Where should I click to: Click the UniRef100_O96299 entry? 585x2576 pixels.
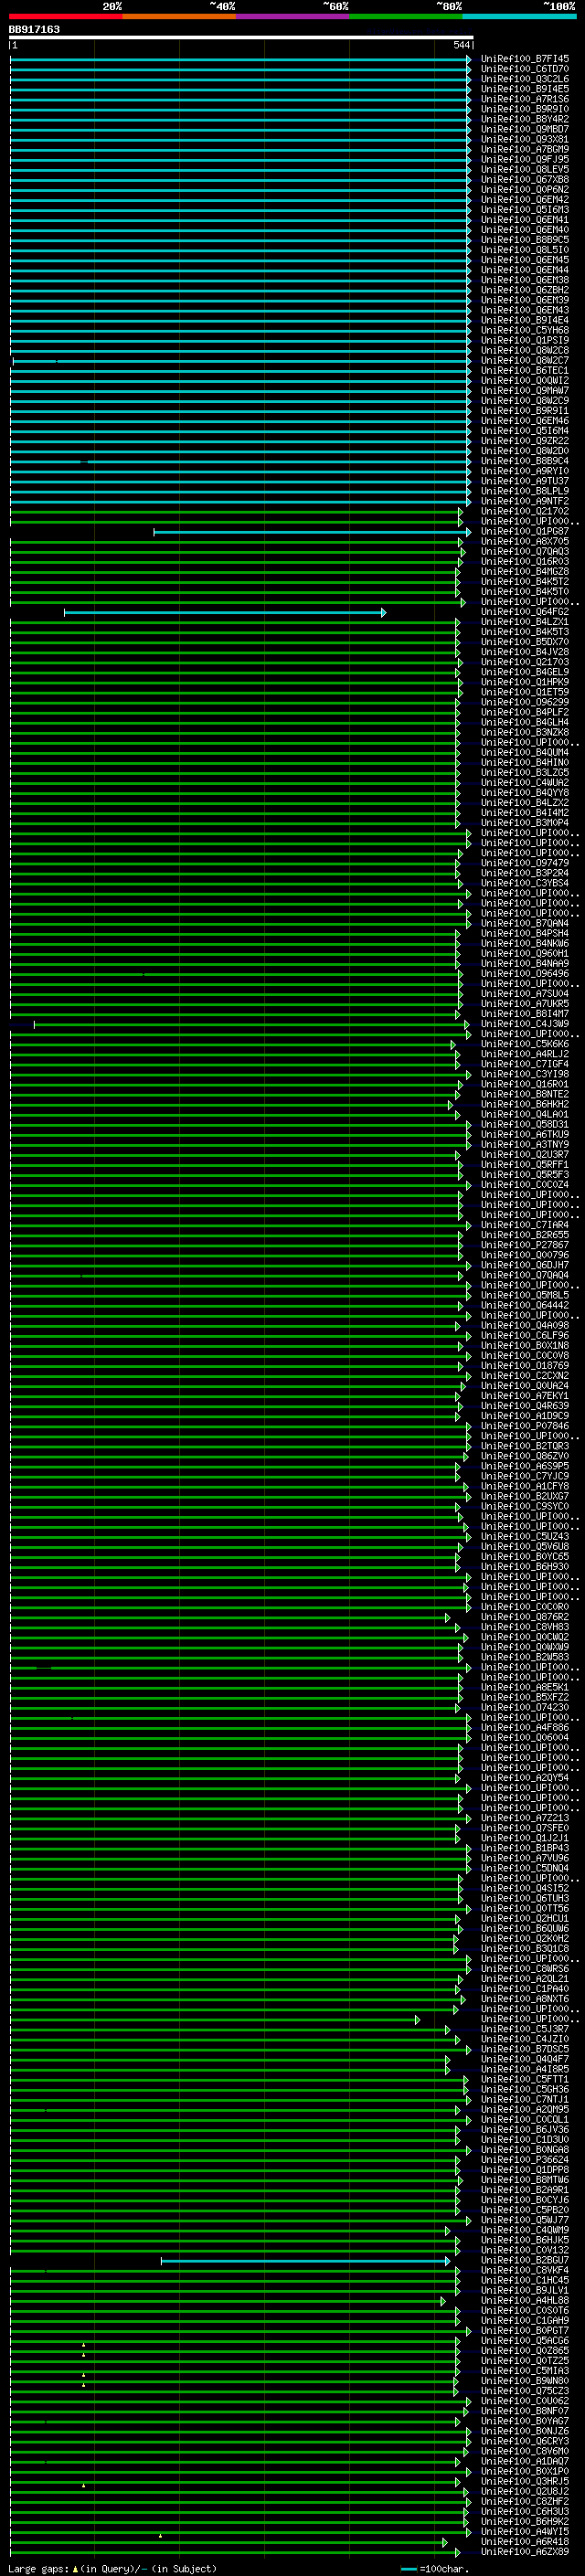click(x=525, y=702)
